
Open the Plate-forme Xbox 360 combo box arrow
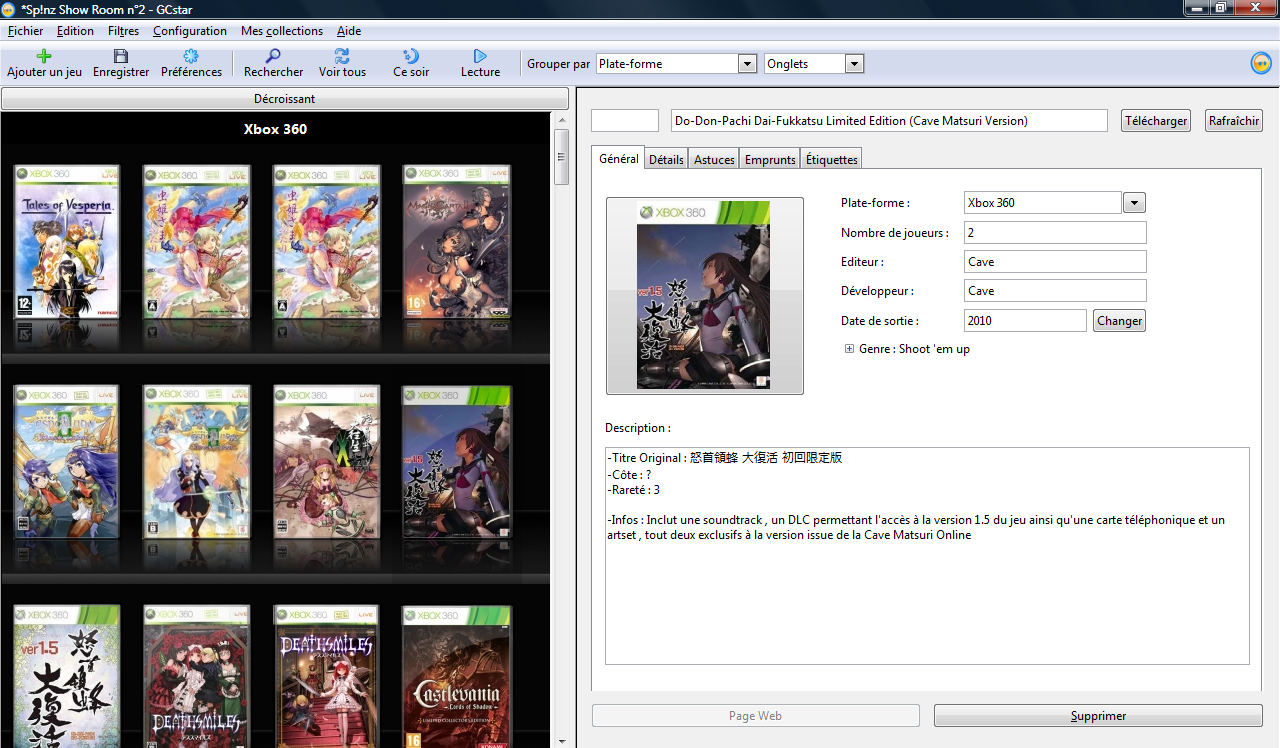1134,203
